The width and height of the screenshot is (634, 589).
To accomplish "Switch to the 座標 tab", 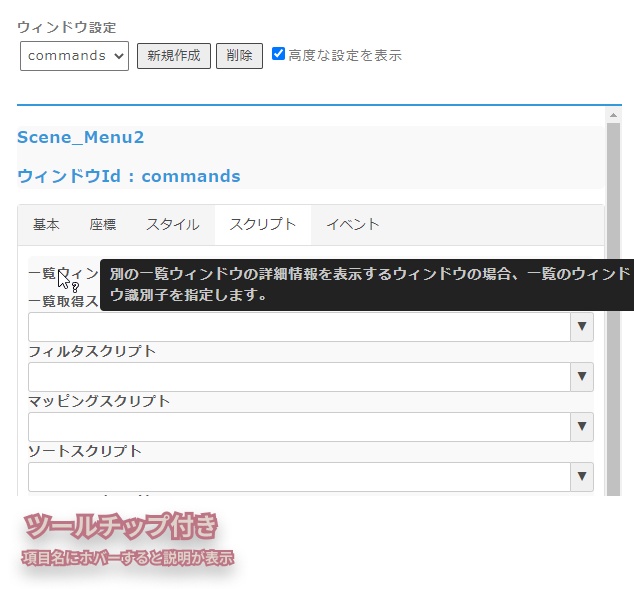I will pos(103,224).
